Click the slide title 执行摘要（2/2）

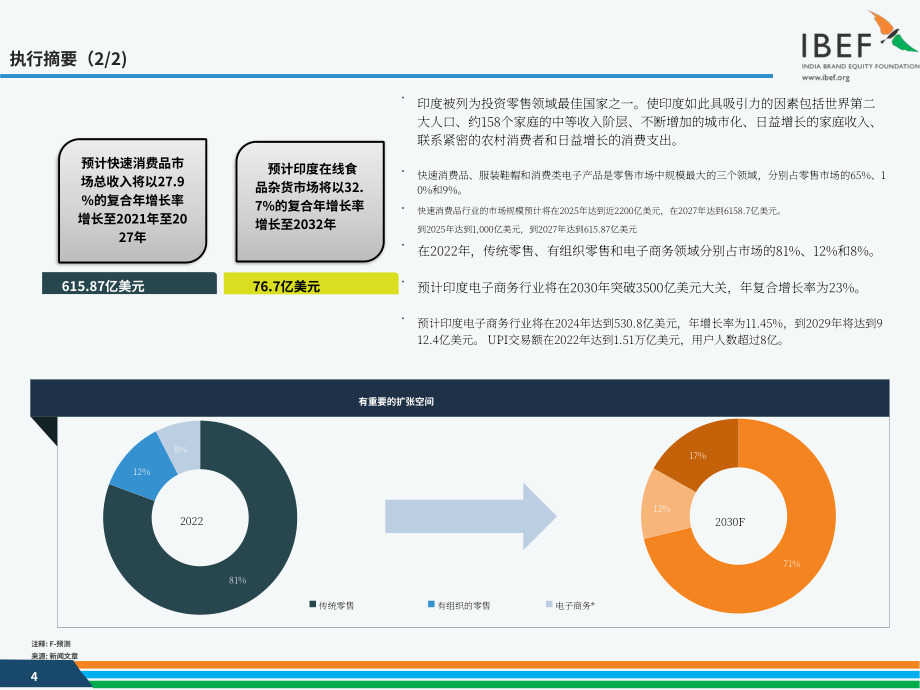click(x=68, y=59)
